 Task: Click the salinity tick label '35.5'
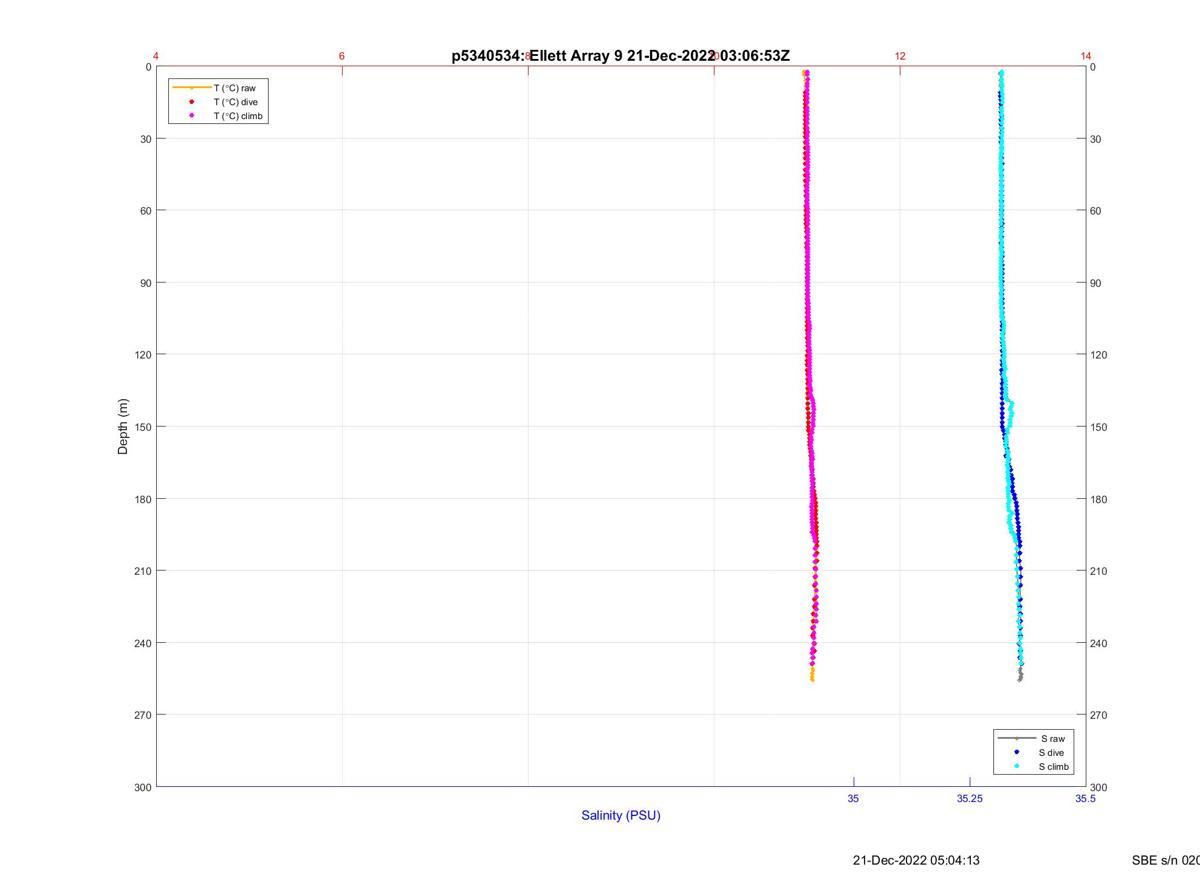[x=1085, y=798]
